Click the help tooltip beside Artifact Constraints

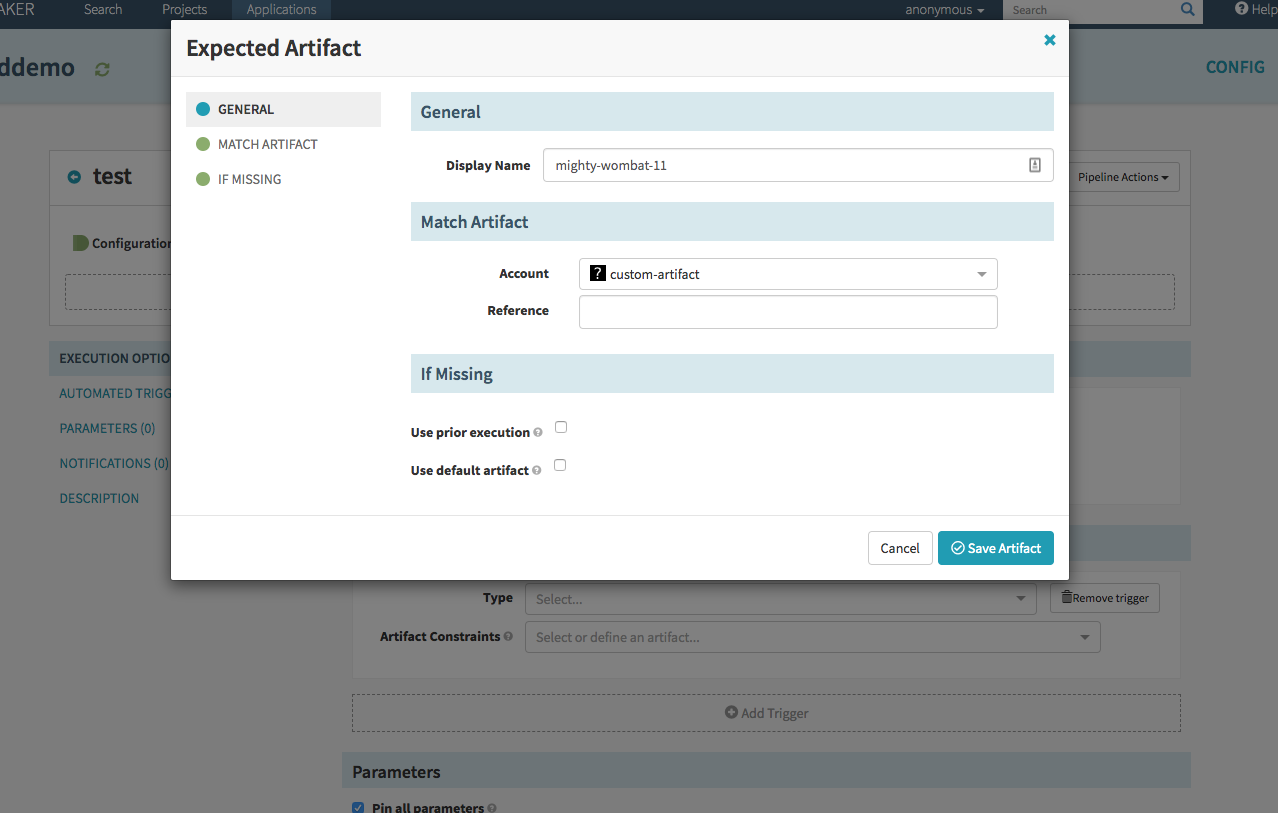510,636
